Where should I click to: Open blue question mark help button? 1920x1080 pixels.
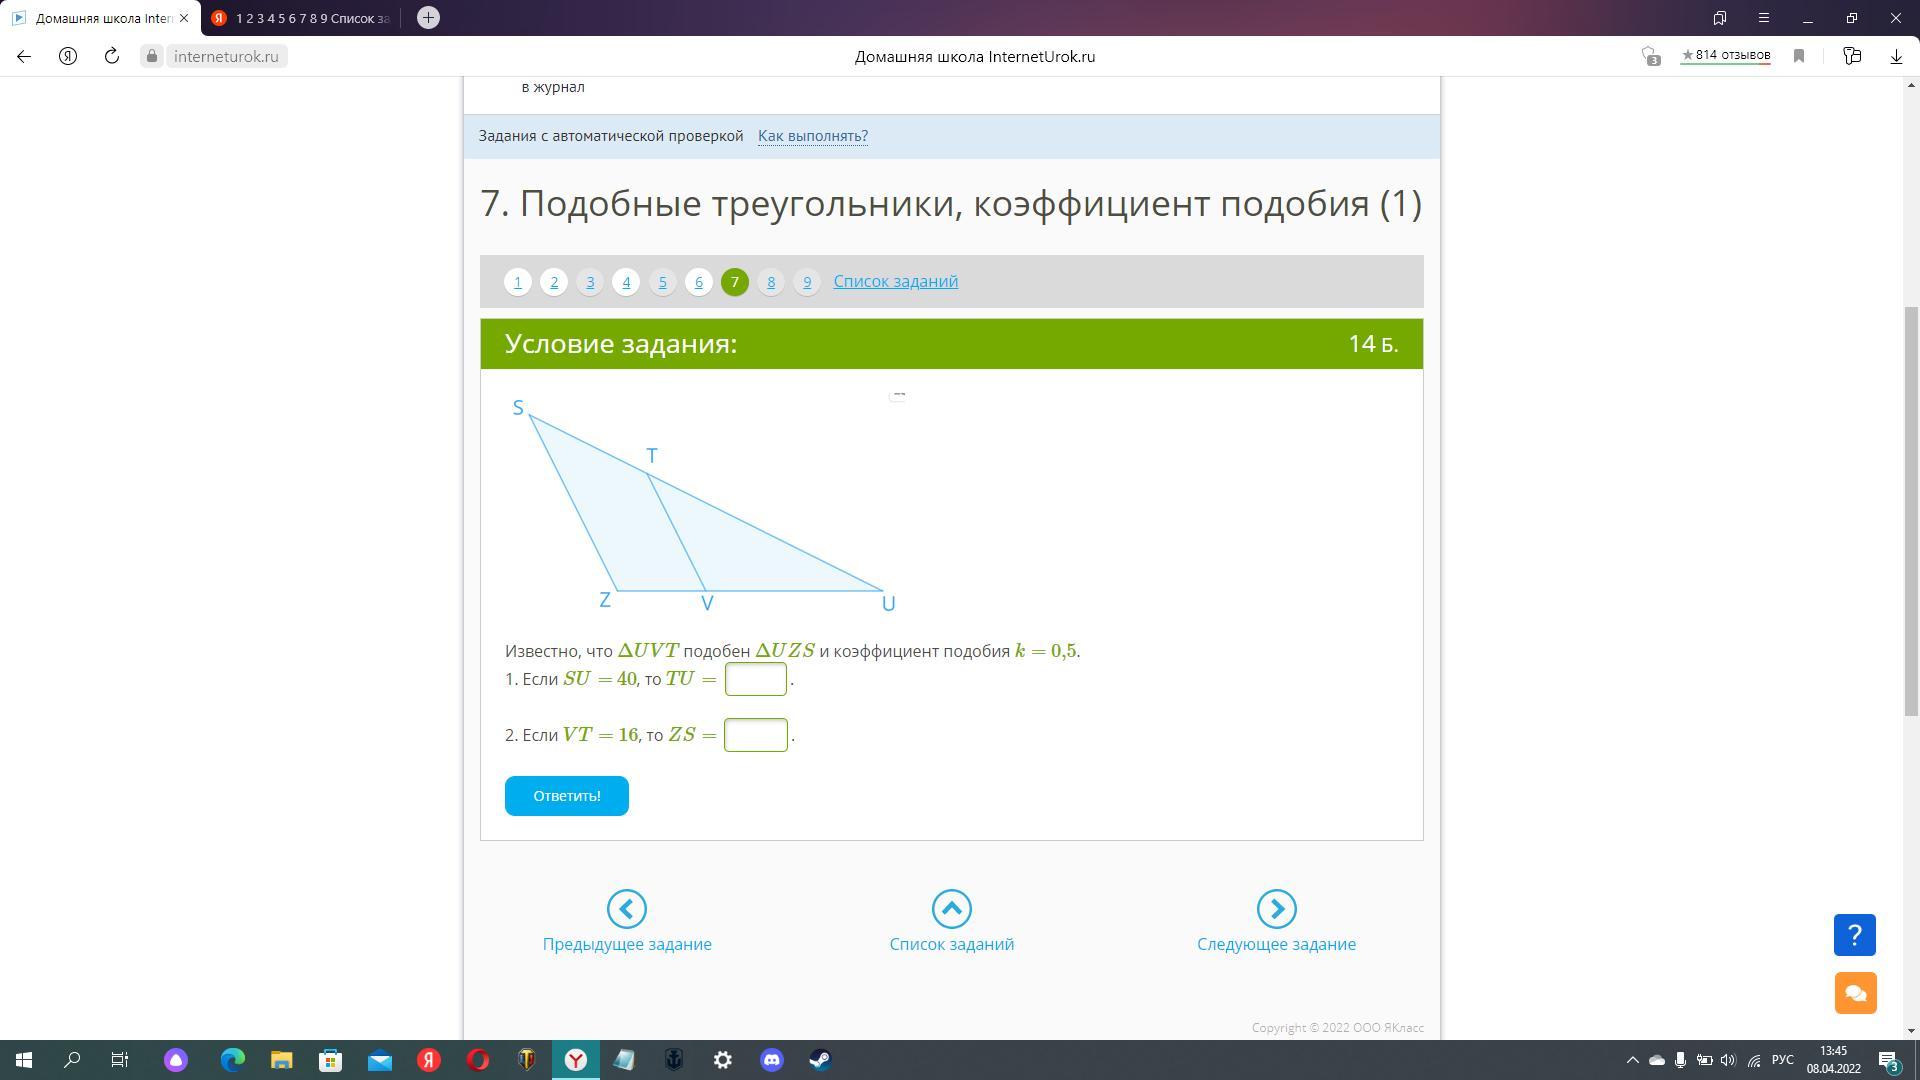point(1854,935)
